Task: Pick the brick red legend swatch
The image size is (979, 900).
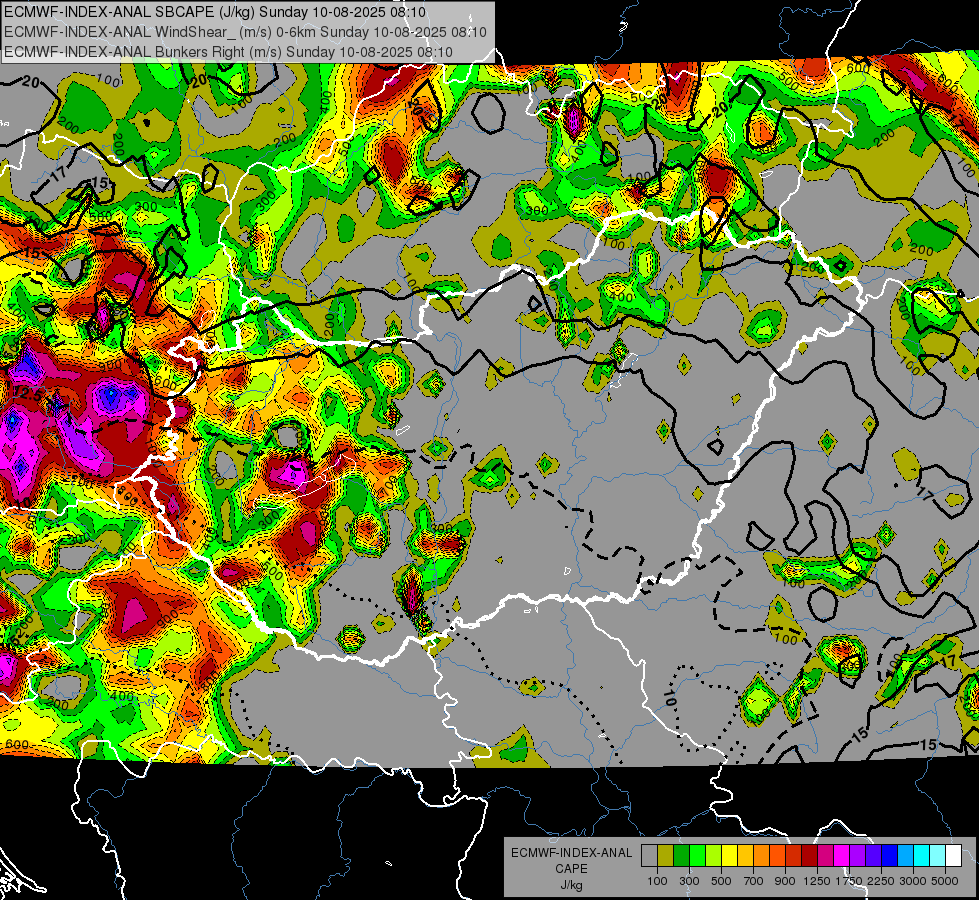Action: click(x=794, y=856)
